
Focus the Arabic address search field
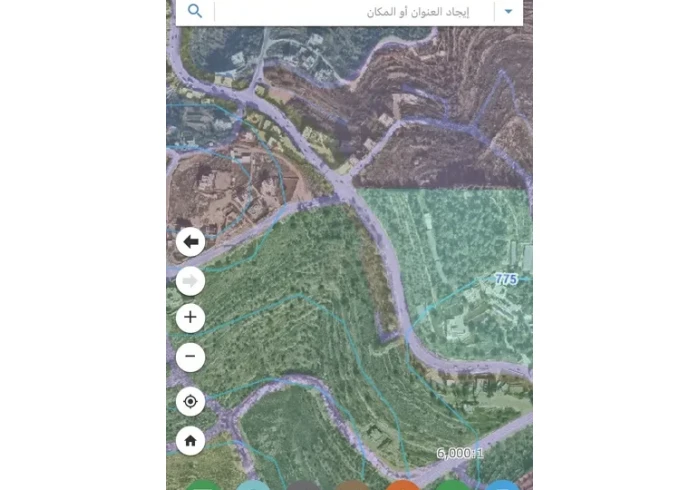pos(354,12)
